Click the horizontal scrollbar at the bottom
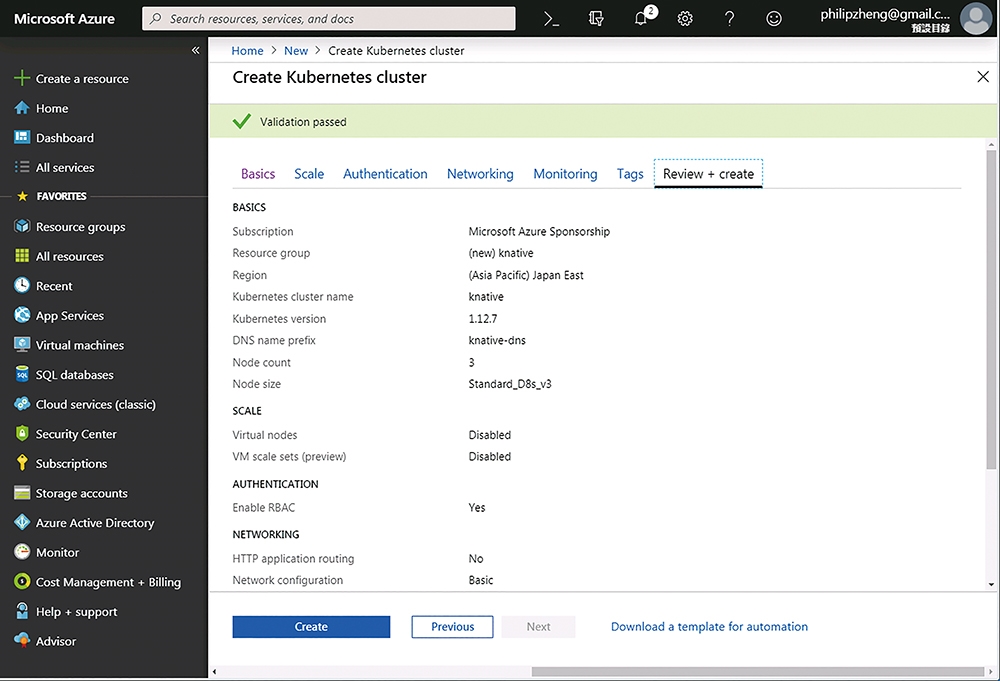 coord(757,671)
